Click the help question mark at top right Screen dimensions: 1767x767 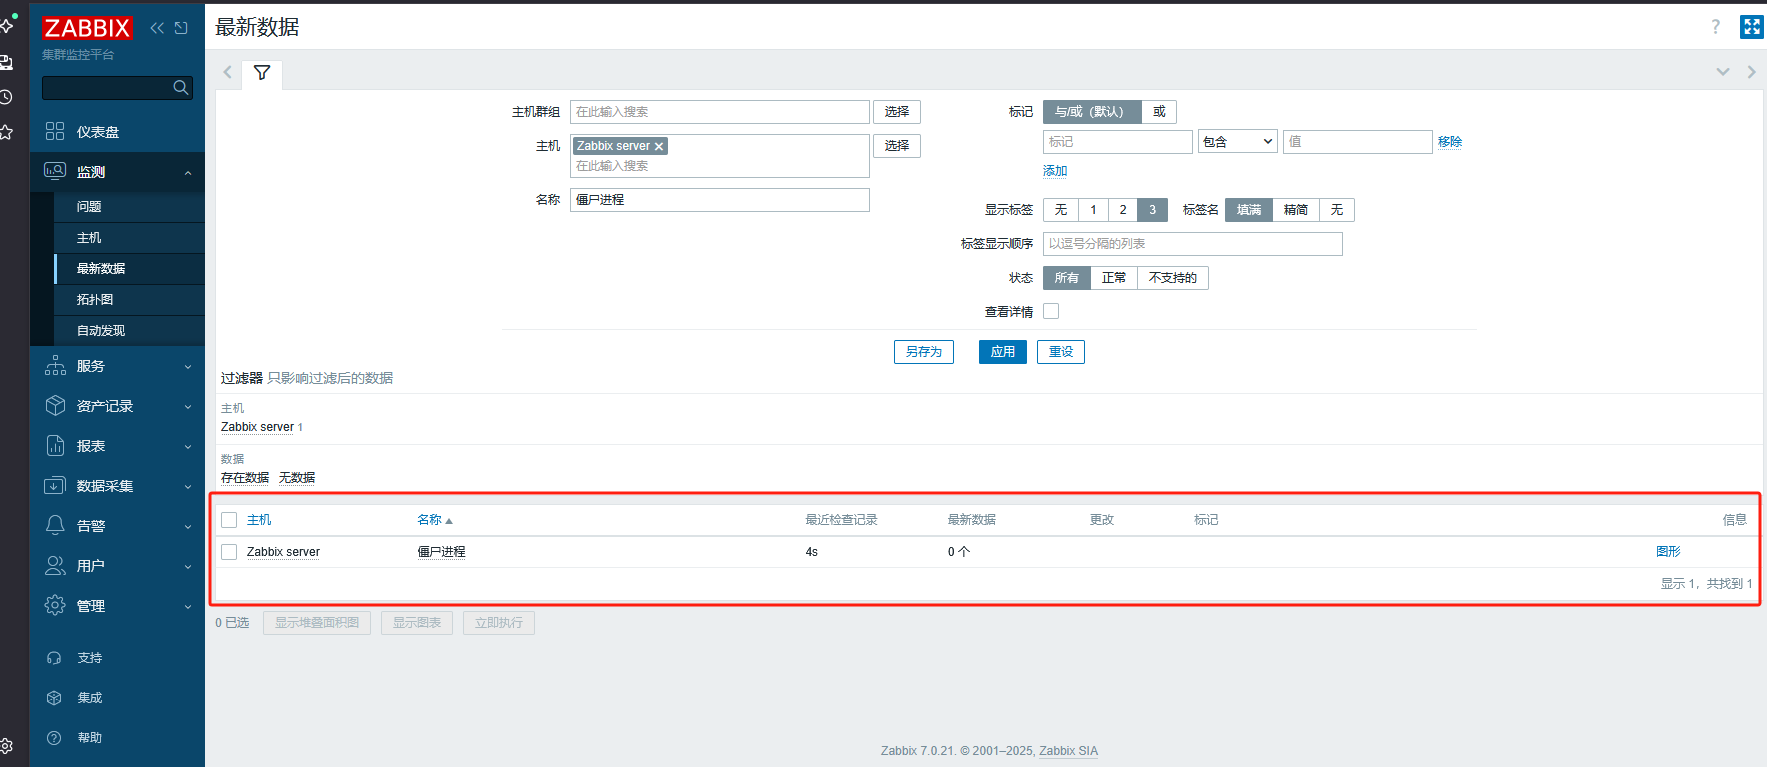[x=1716, y=27]
